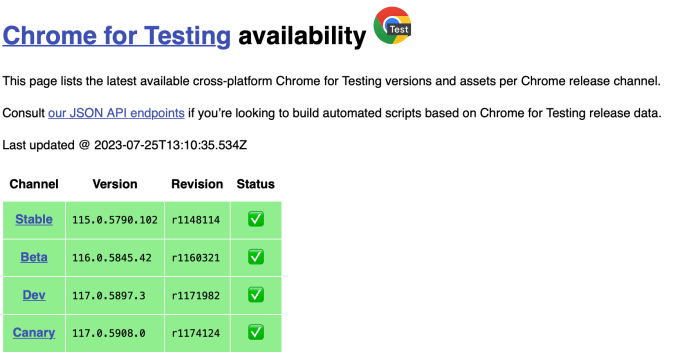The width and height of the screenshot is (700, 361).
Task: Click revision r1148114 cell
Action: [x=197, y=220]
